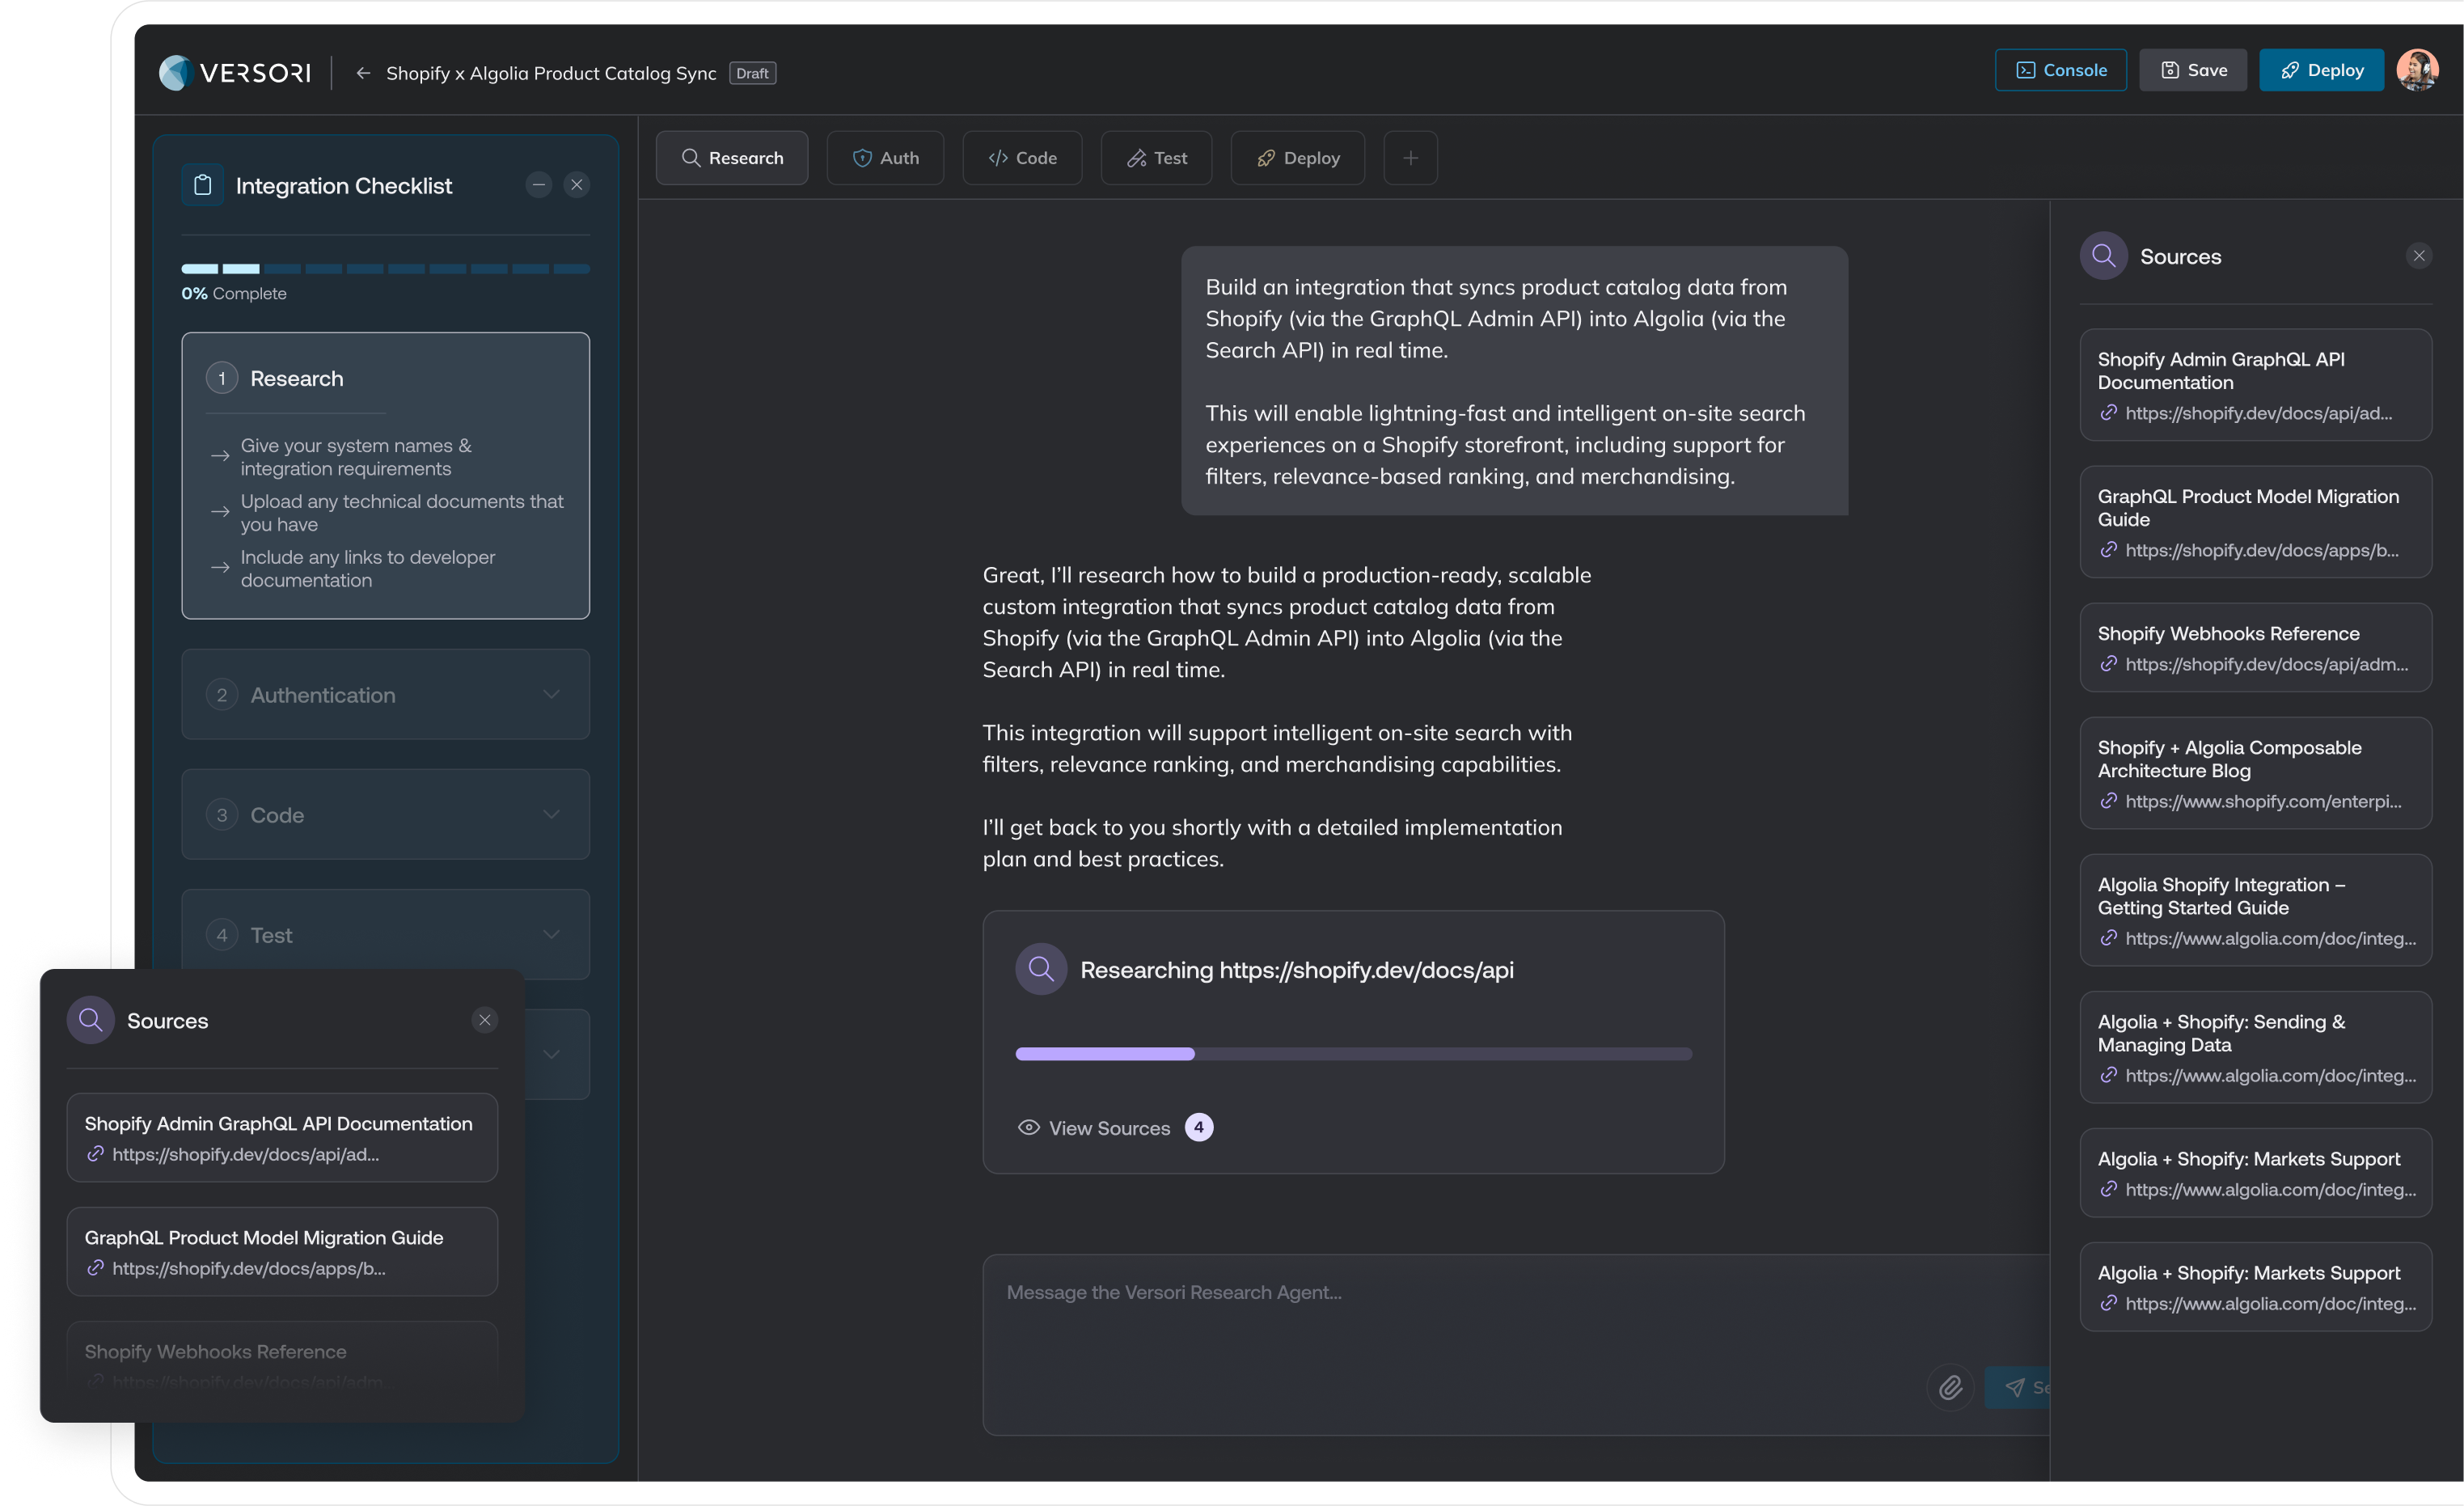The image size is (2464, 1506).
Task: Click the Integration Checklist clipboard icon
Action: pos(202,185)
